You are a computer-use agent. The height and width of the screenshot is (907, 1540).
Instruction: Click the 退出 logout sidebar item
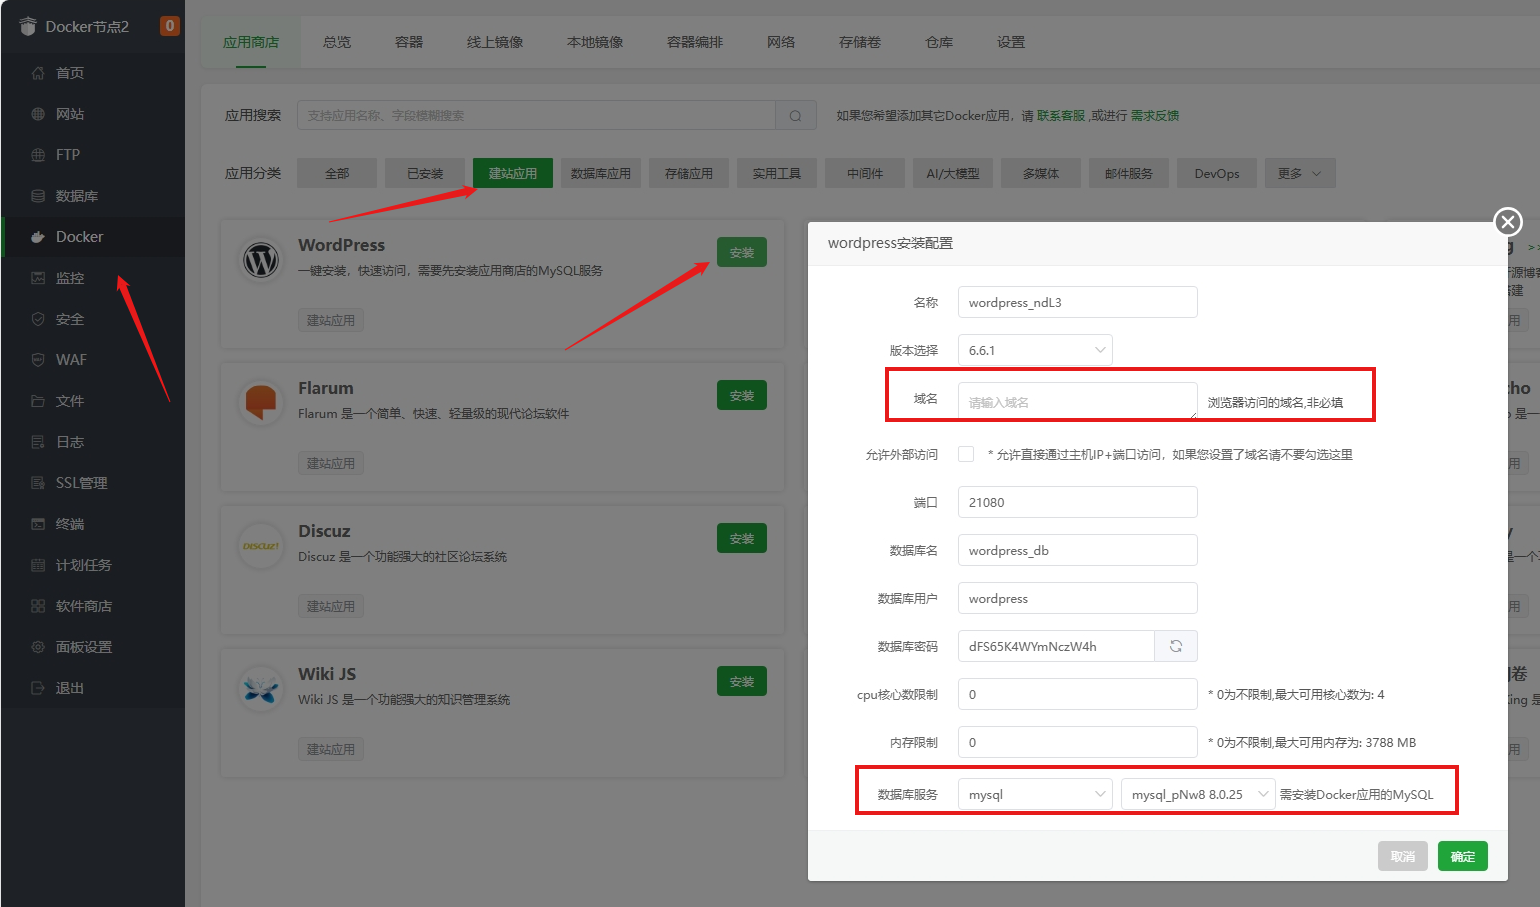coord(92,688)
